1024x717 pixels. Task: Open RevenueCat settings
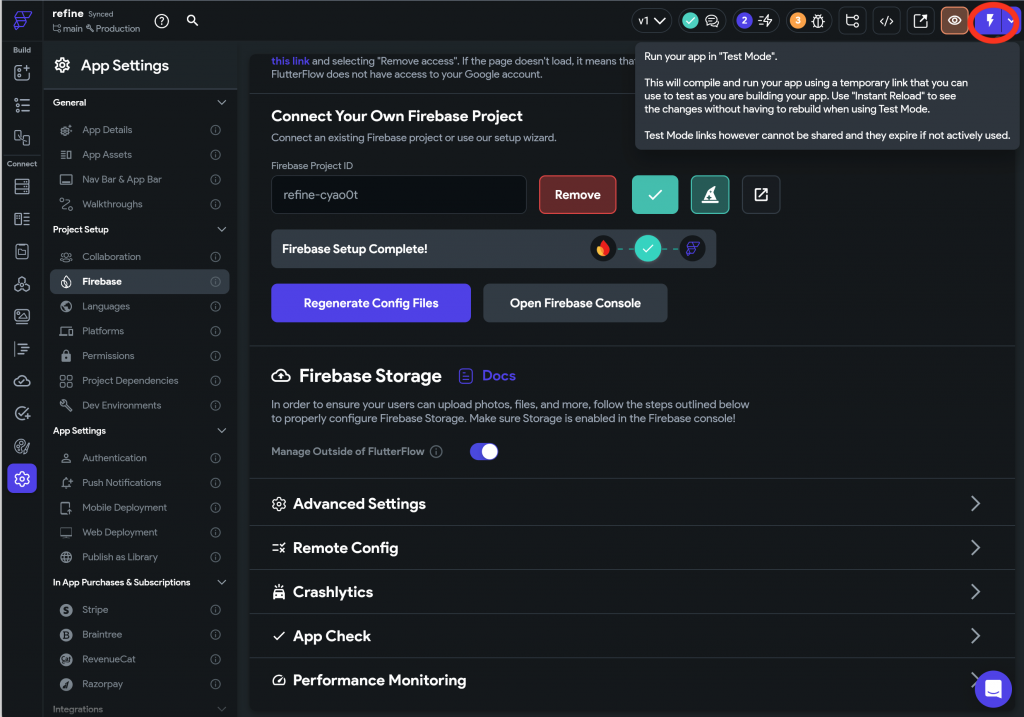coord(140,659)
